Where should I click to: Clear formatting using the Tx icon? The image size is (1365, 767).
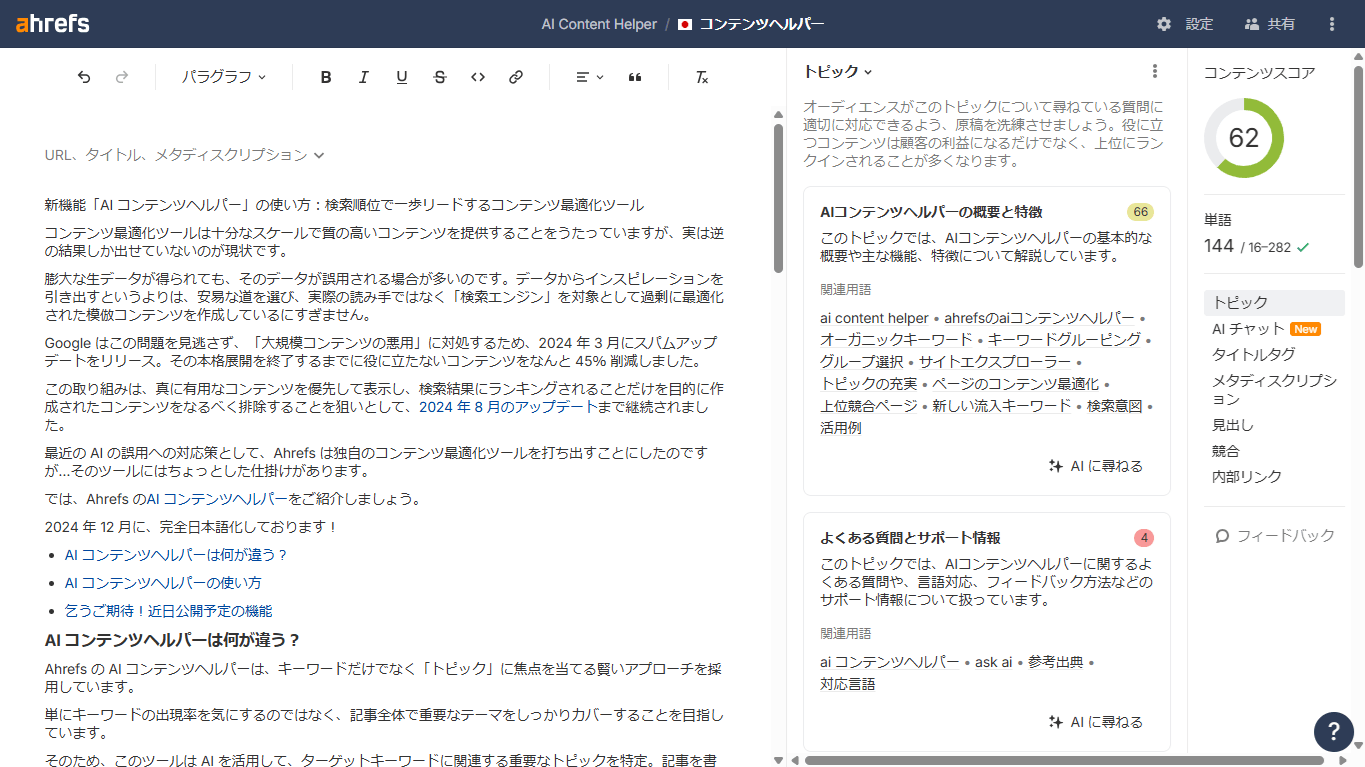click(702, 77)
